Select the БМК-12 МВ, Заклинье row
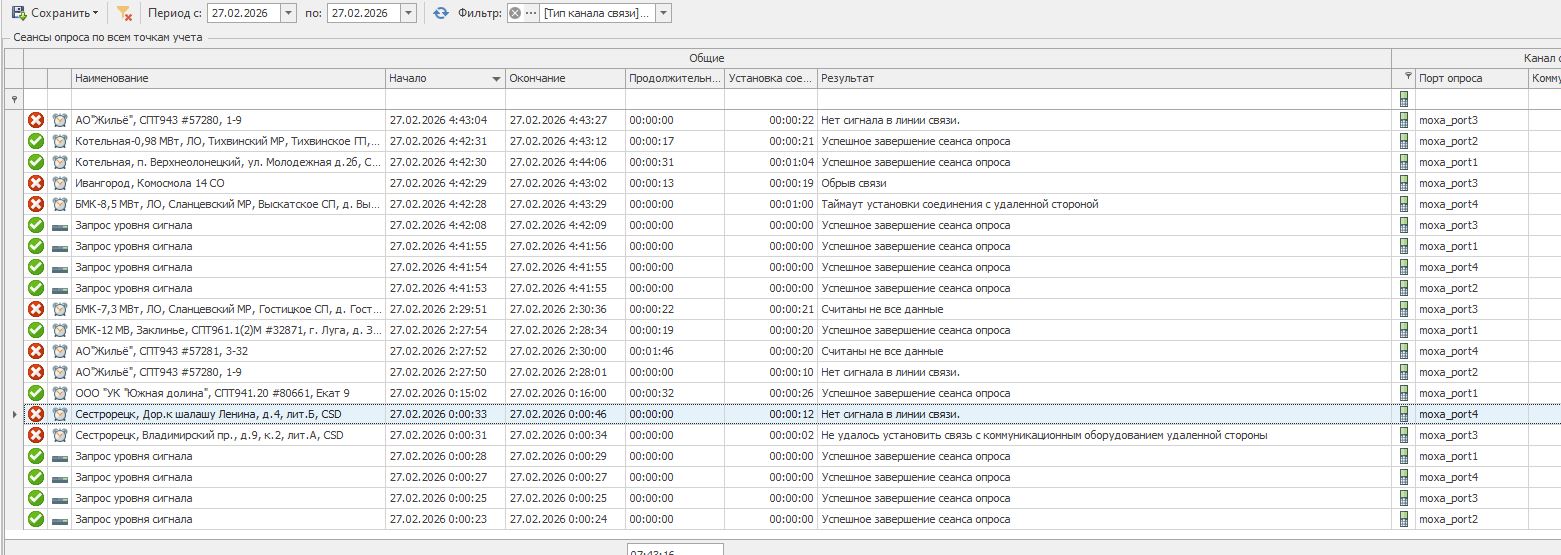 [228, 330]
